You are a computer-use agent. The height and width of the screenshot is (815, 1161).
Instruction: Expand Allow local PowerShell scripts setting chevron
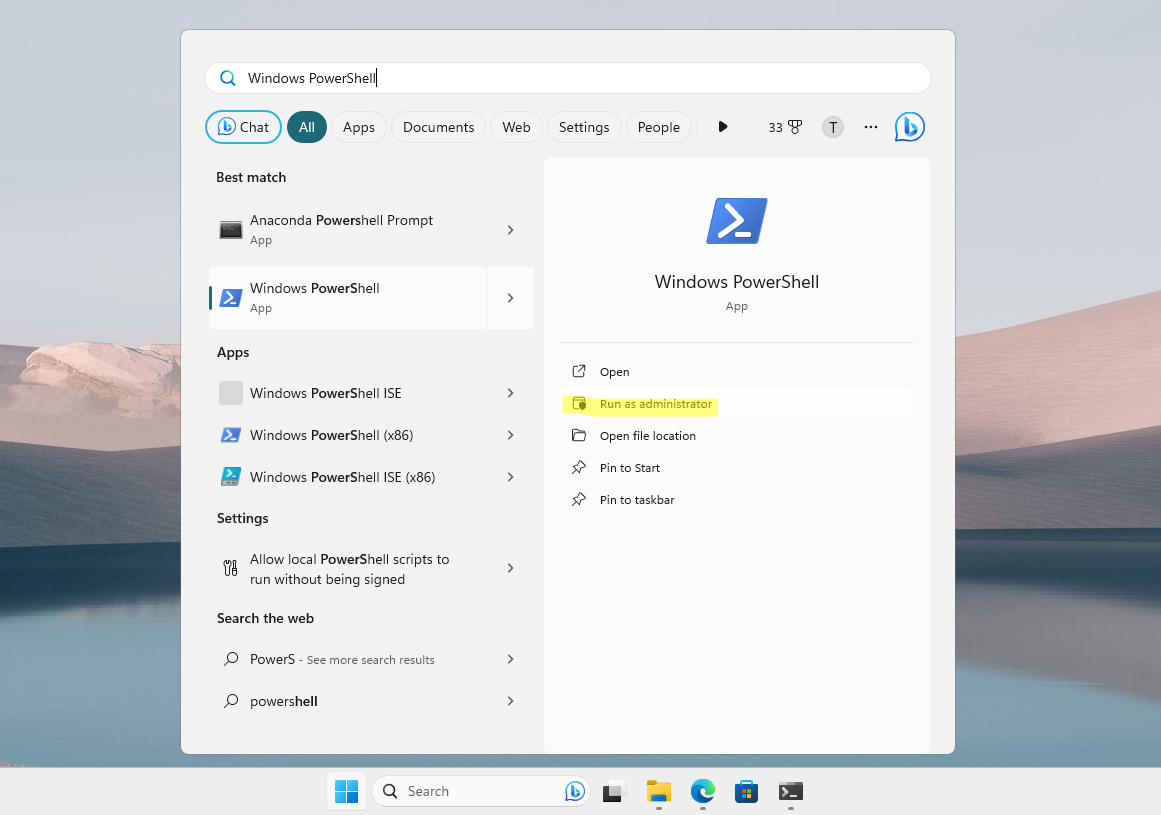pyautogui.click(x=510, y=568)
